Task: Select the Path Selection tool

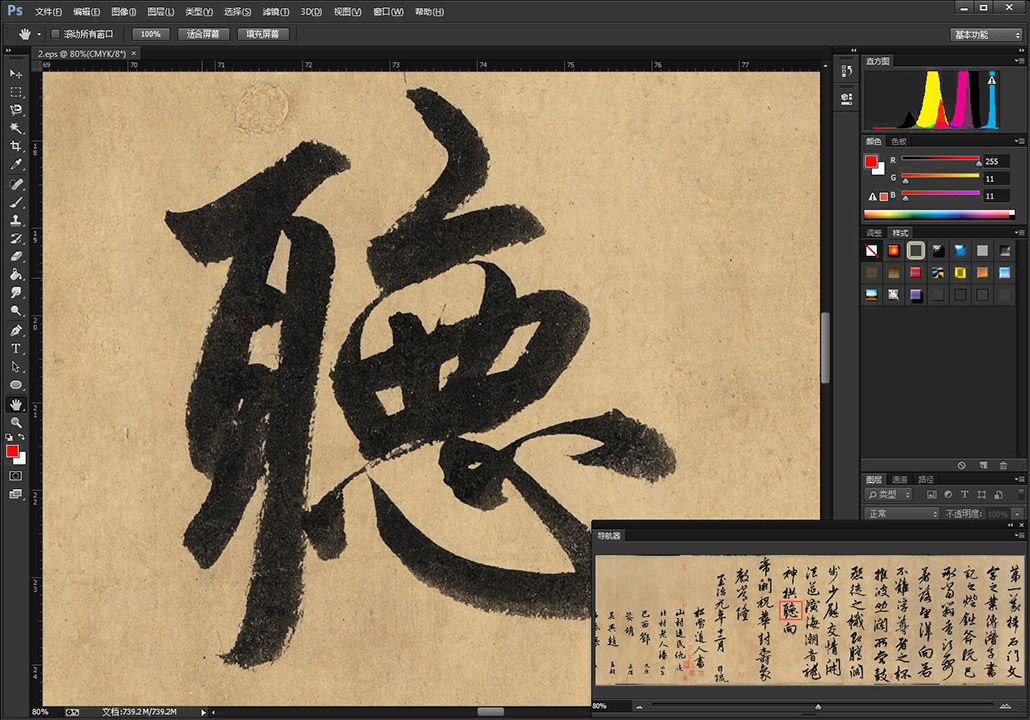Action: (16, 367)
